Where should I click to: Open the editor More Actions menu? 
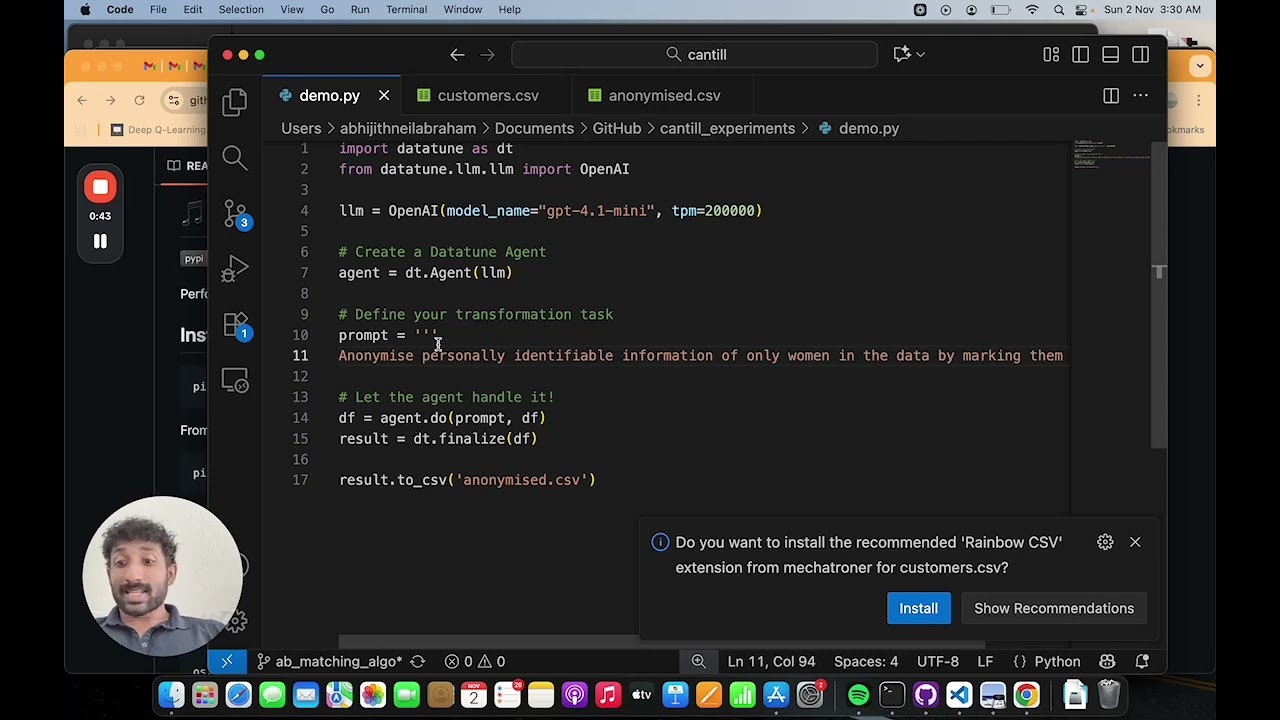(x=1140, y=96)
